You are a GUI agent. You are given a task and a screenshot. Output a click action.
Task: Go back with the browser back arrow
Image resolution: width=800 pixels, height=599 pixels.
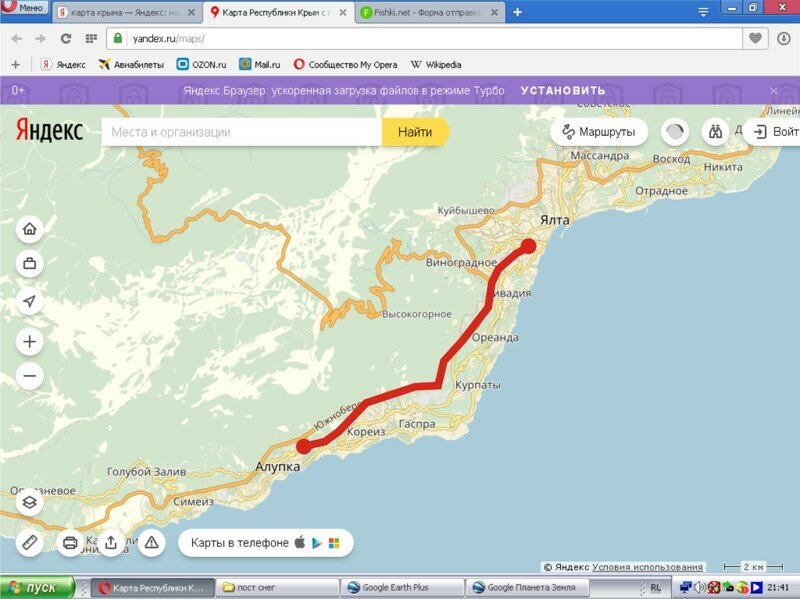16,38
